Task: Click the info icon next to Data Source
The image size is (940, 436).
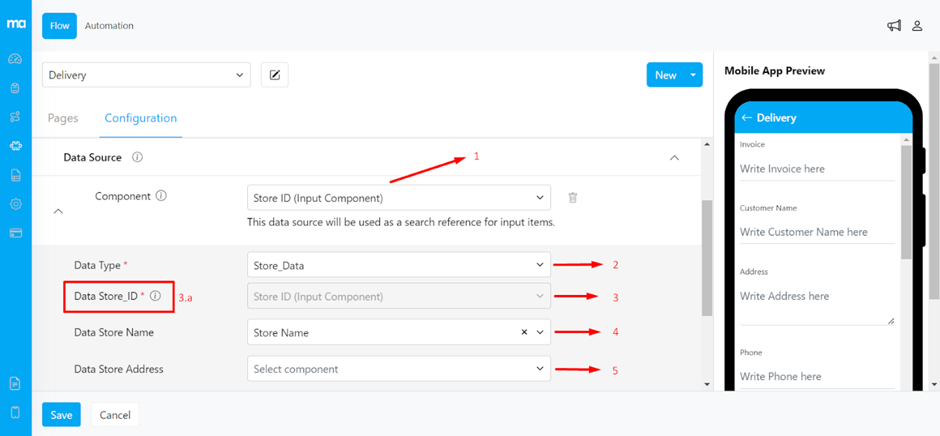Action: point(137,158)
